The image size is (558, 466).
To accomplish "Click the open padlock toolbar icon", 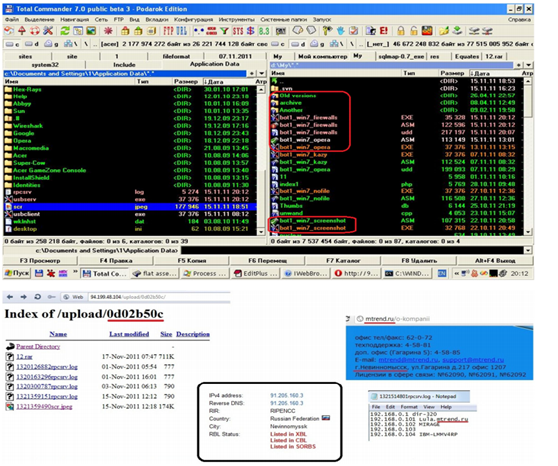I will pyautogui.click(x=414, y=31).
